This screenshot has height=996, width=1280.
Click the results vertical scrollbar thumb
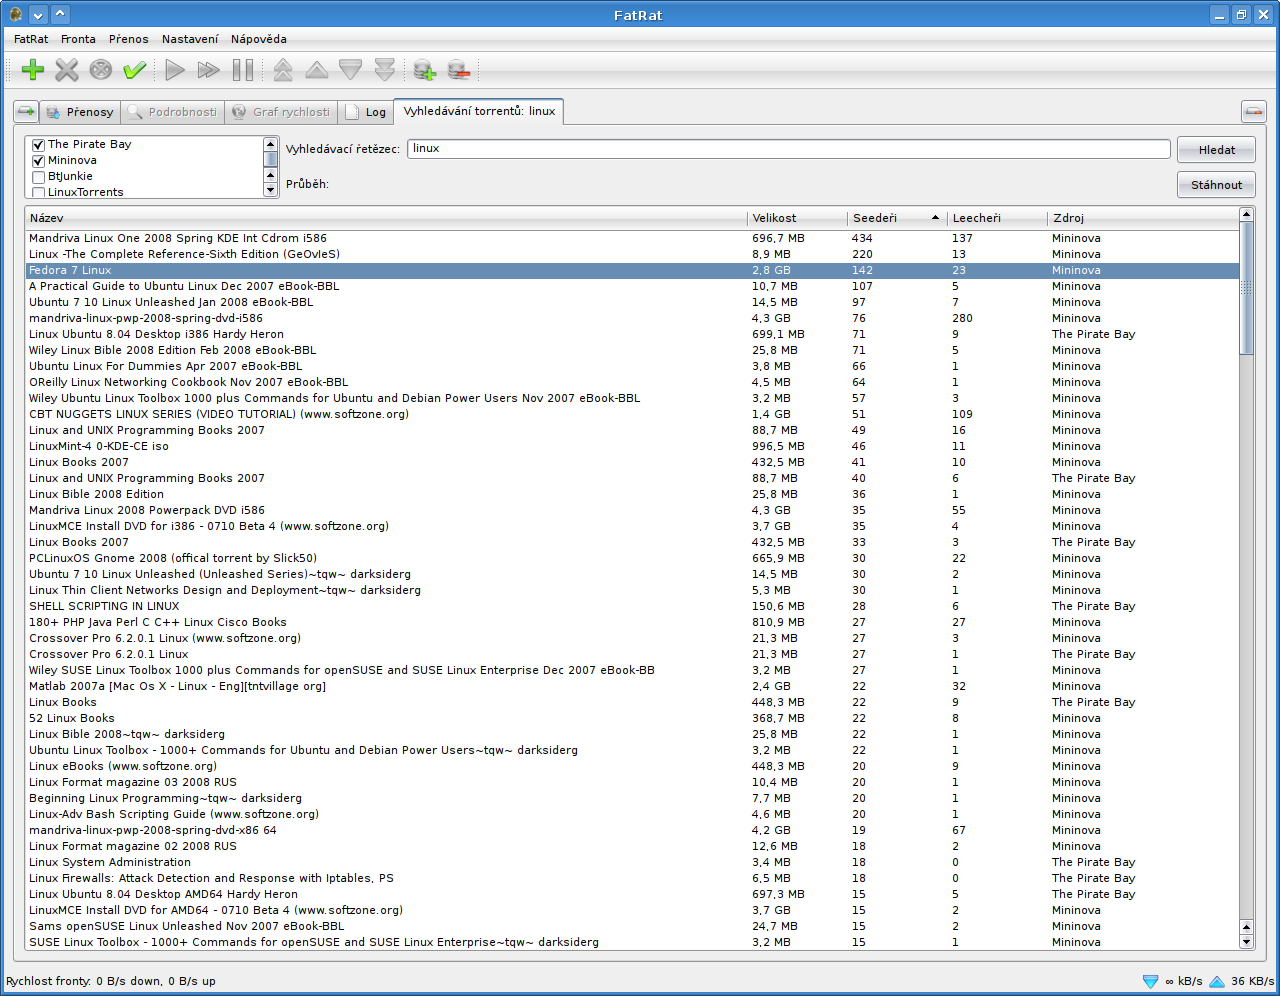pos(1246,288)
